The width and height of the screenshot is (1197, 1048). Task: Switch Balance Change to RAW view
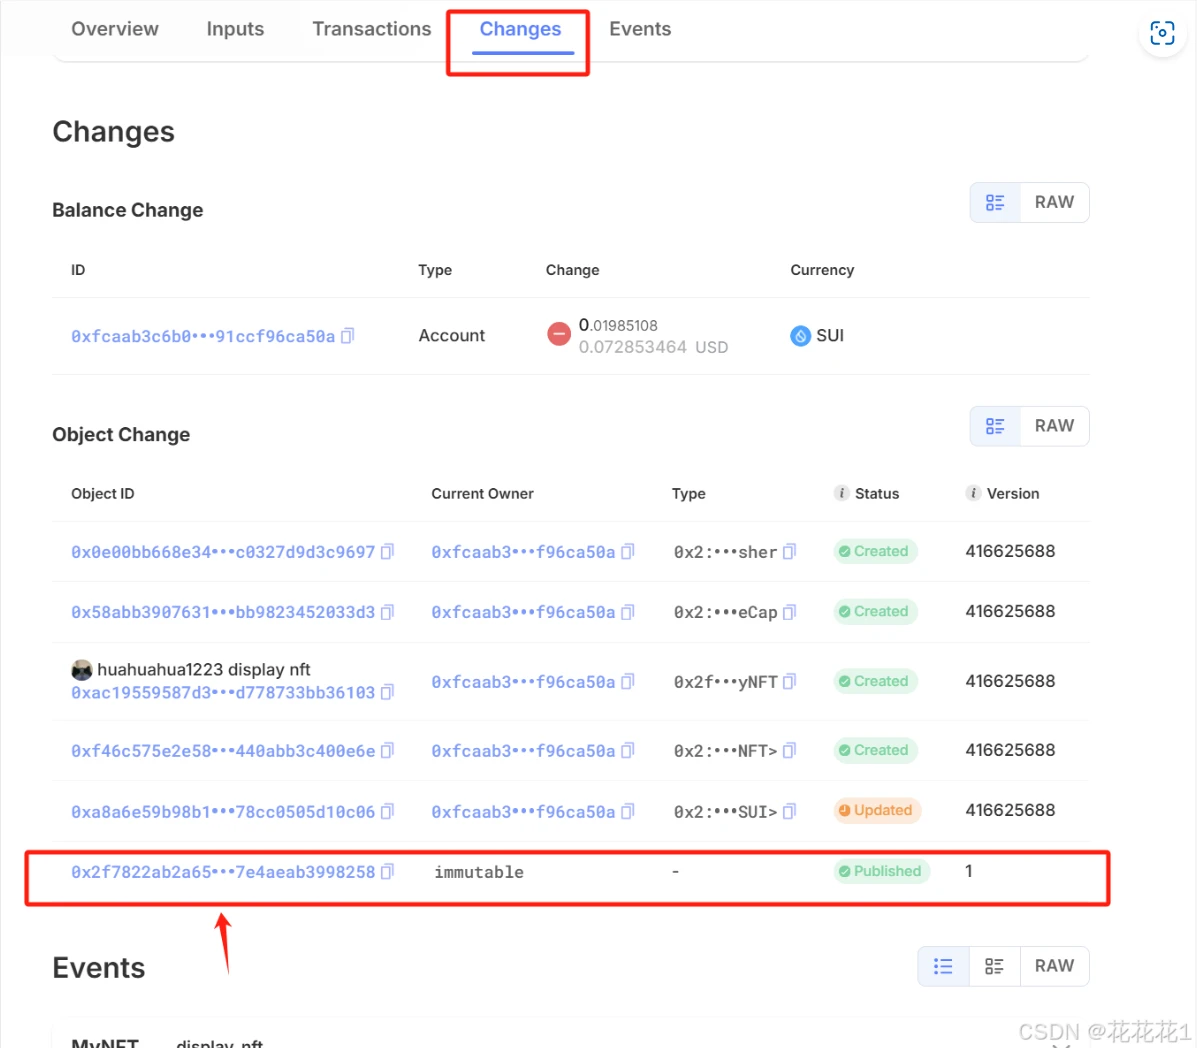pos(1054,202)
